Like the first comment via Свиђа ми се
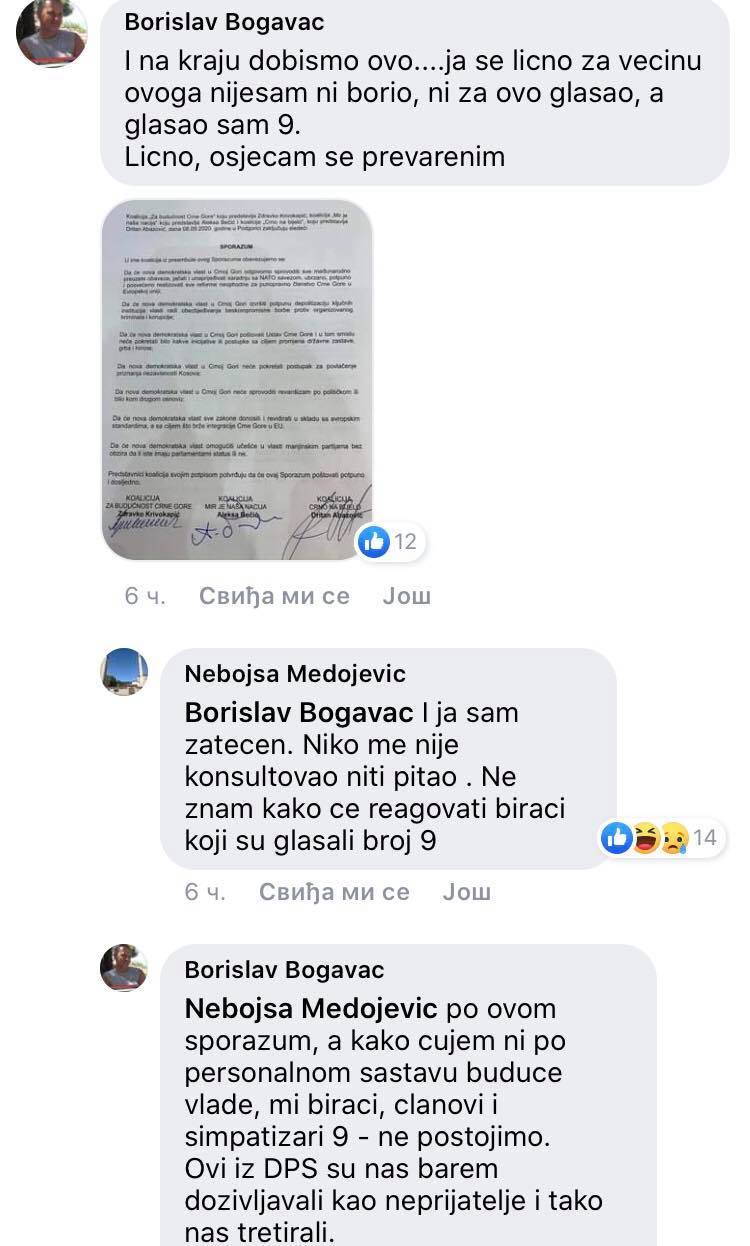 274,596
